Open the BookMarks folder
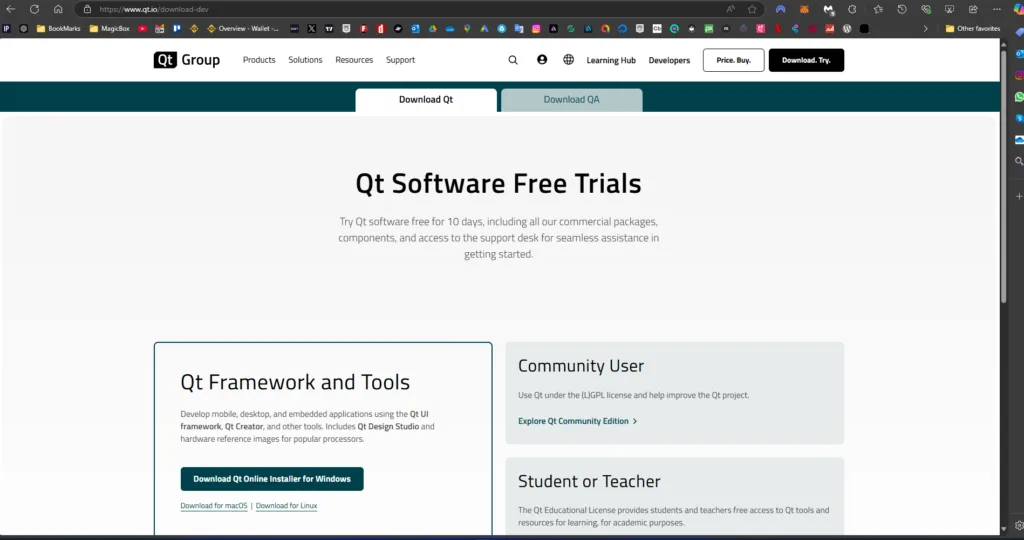The image size is (1024, 540). coord(59,29)
